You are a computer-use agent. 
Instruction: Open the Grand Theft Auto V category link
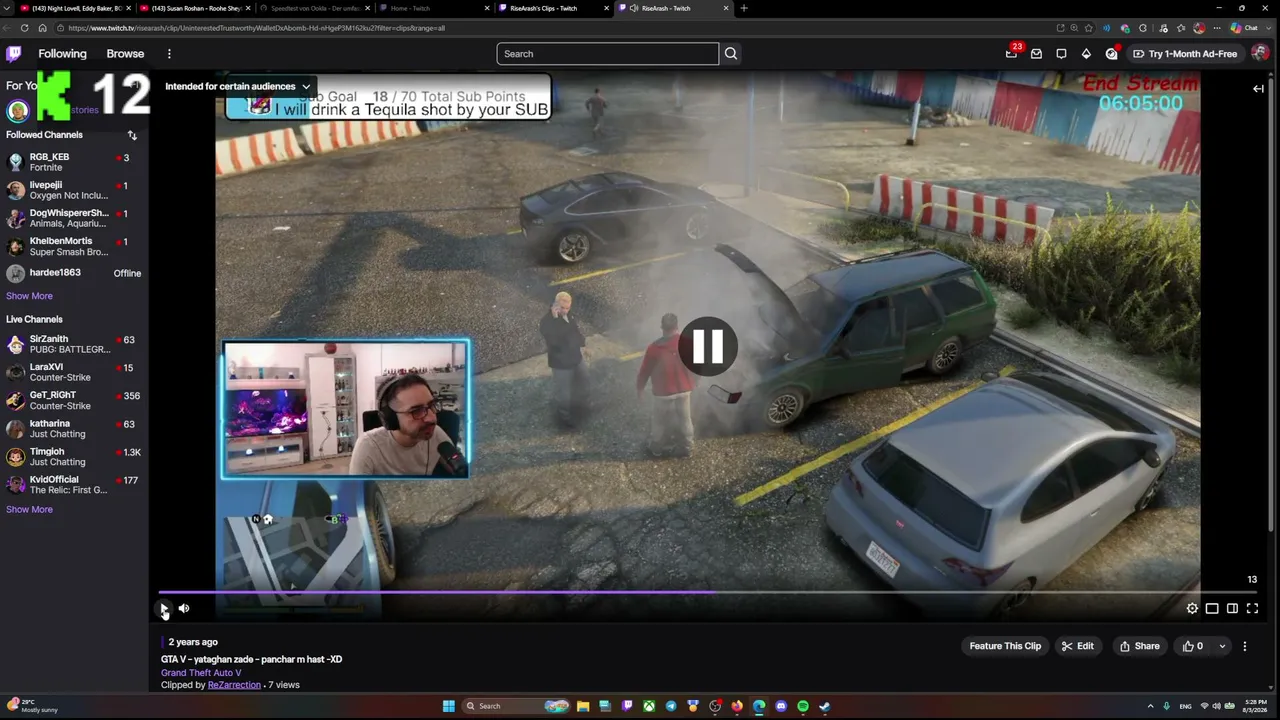point(201,673)
